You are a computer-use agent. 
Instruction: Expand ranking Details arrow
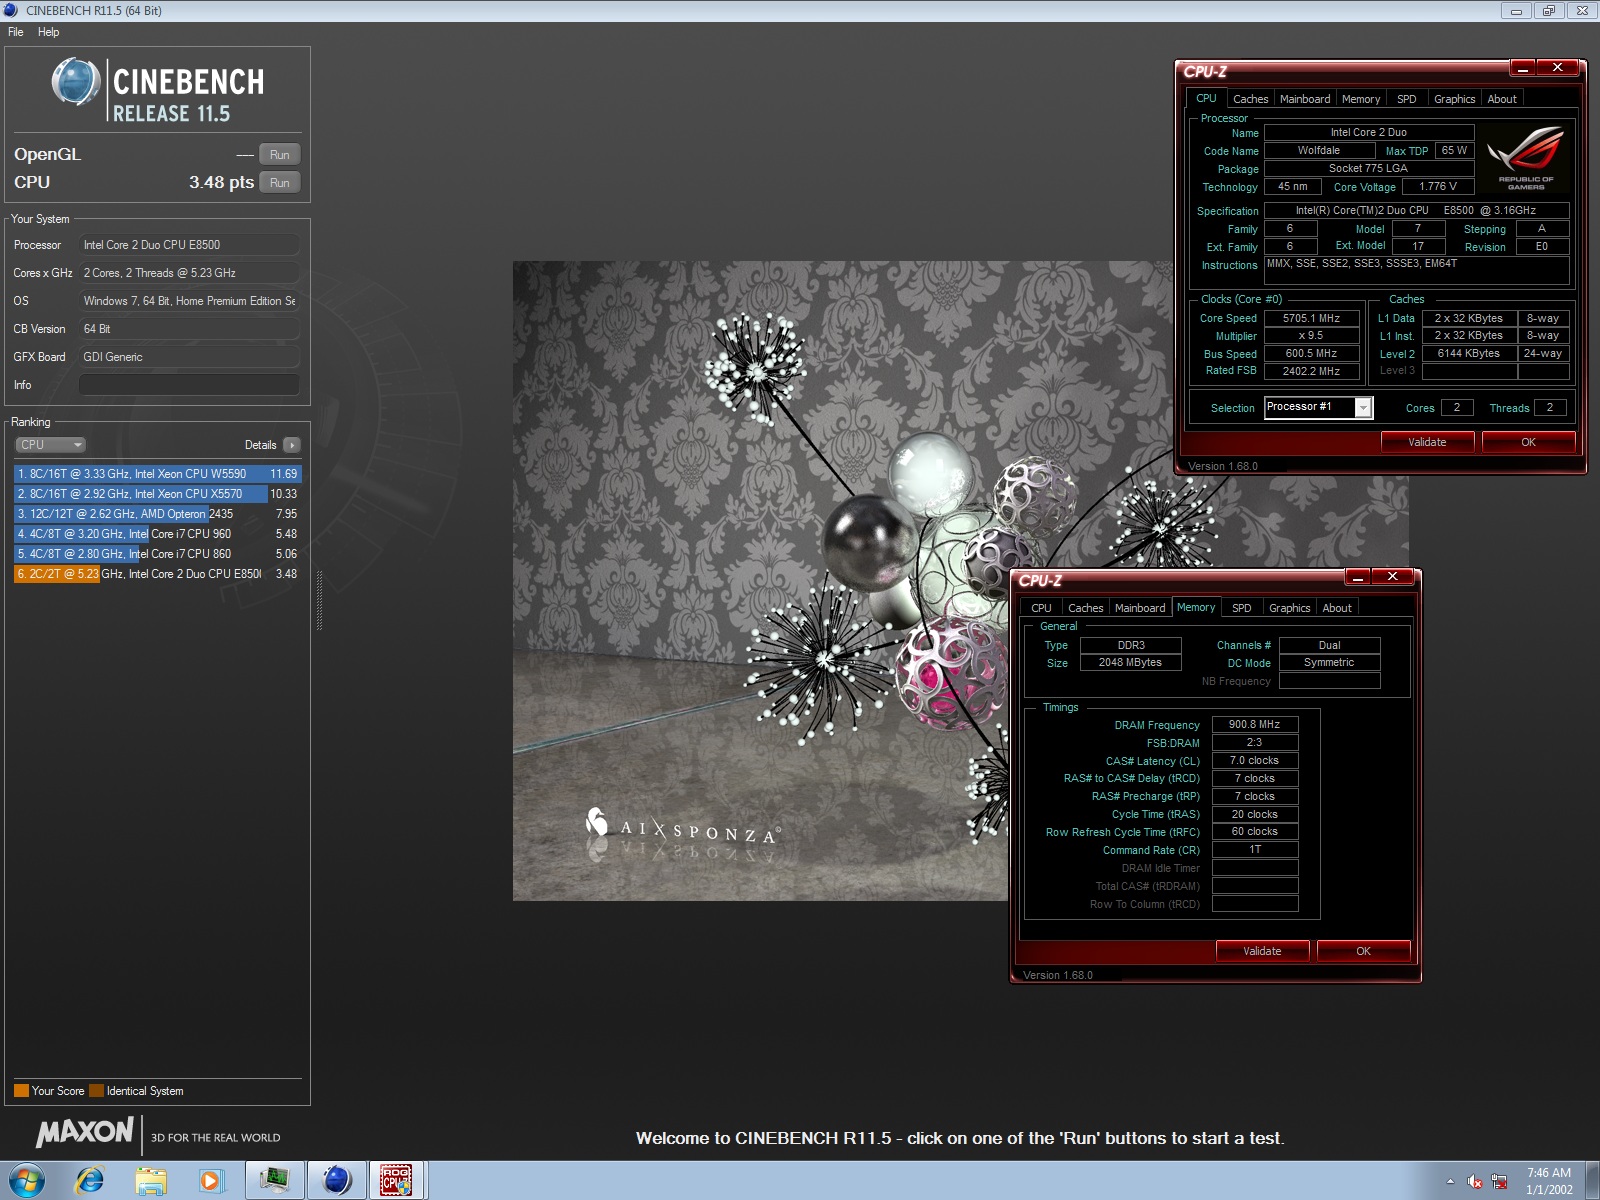click(x=291, y=445)
